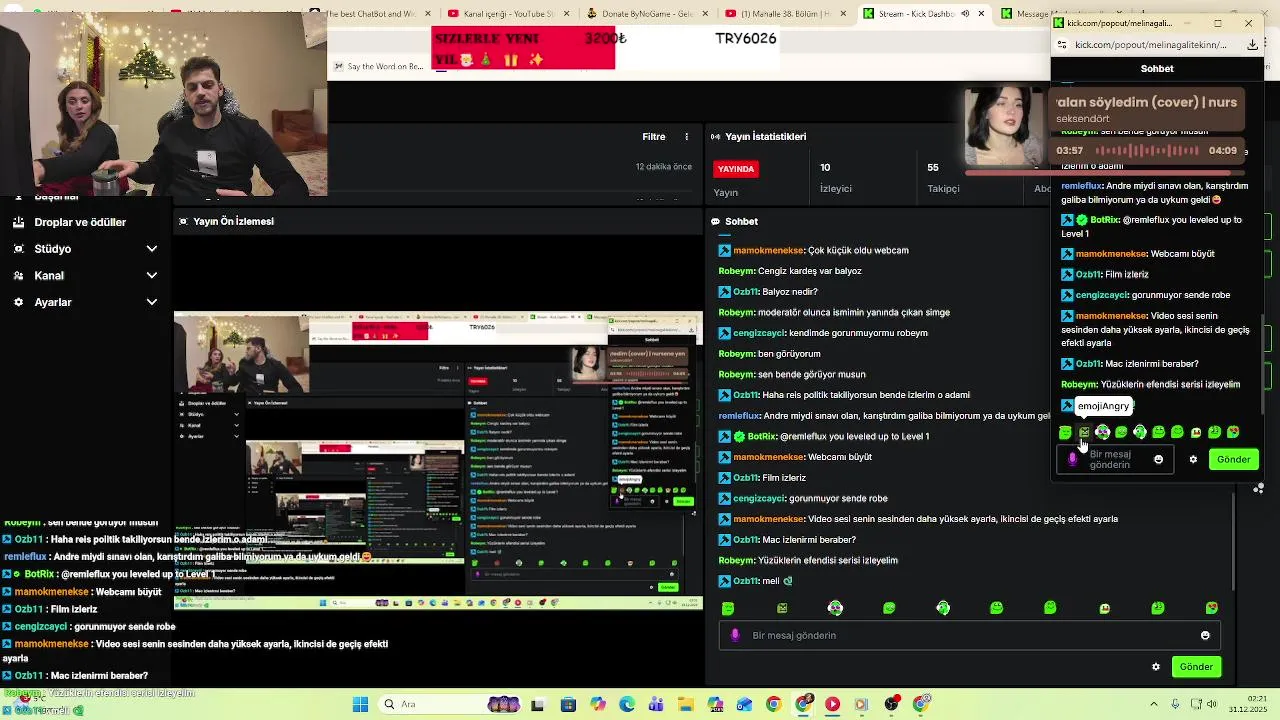Click Sohbet panel header icon

[x=715, y=222]
